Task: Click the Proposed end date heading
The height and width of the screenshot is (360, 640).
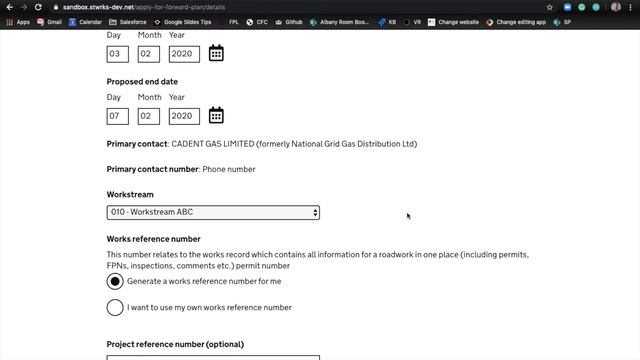Action: [142, 82]
